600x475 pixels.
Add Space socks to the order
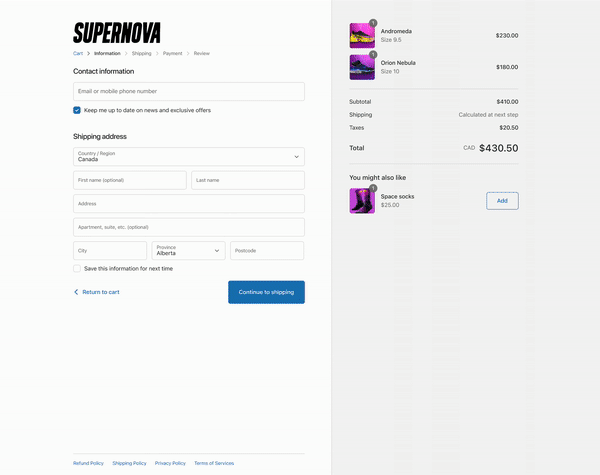click(x=502, y=201)
